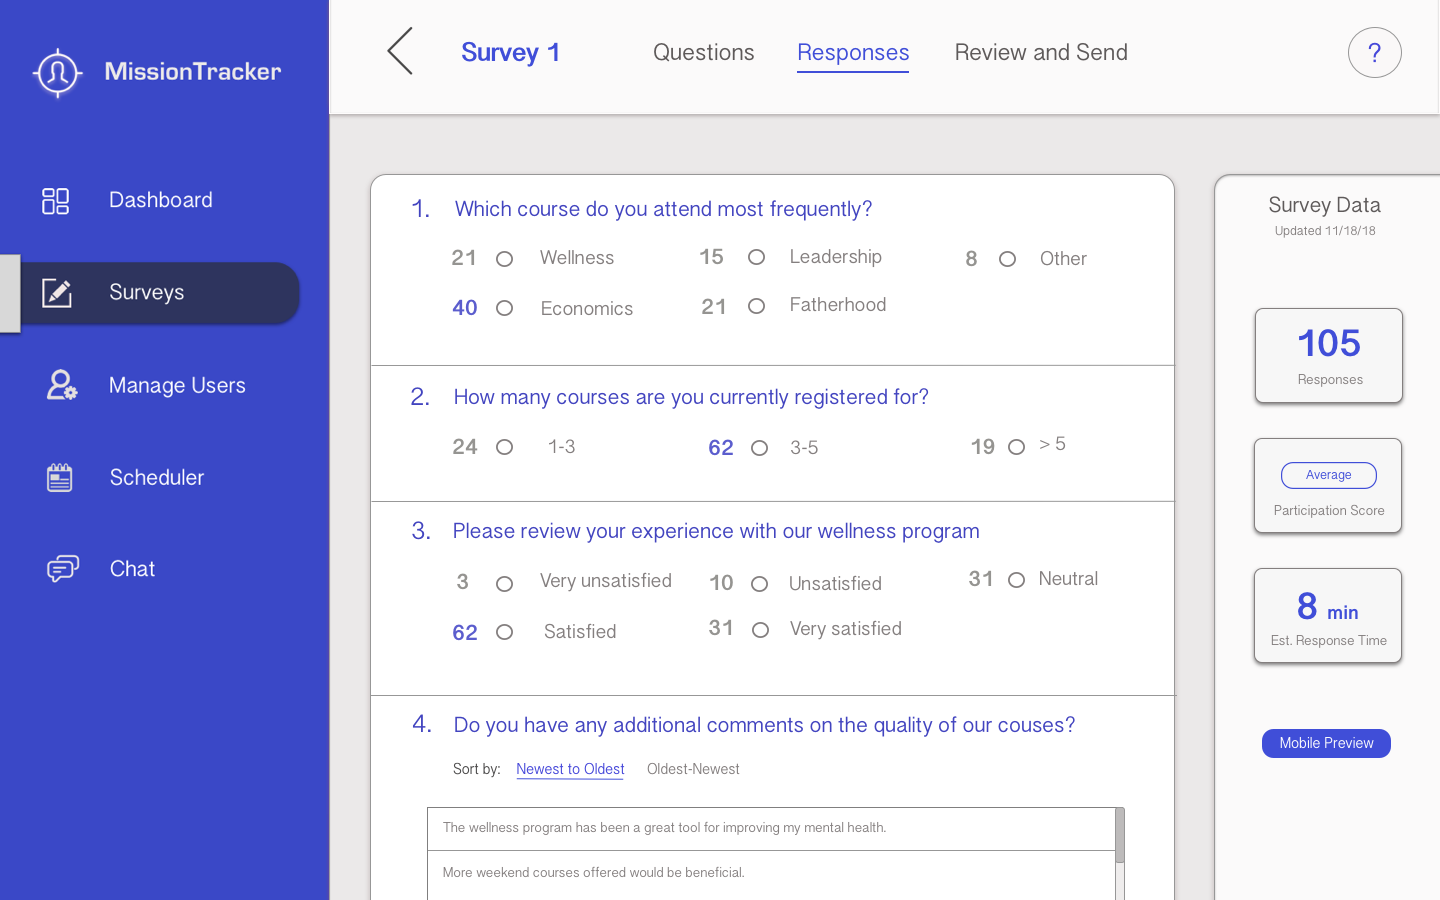Select the wellness program comment row
The height and width of the screenshot is (900, 1440).
[x=770, y=828]
